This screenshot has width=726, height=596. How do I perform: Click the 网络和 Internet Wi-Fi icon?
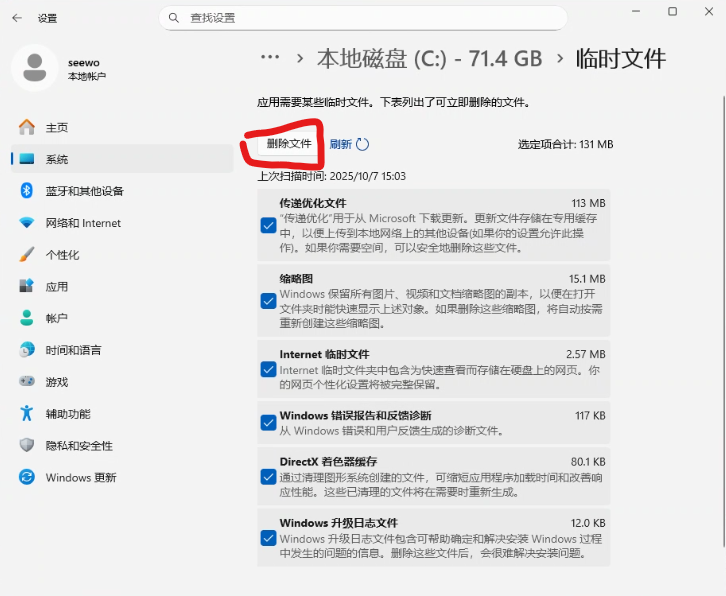(27, 222)
